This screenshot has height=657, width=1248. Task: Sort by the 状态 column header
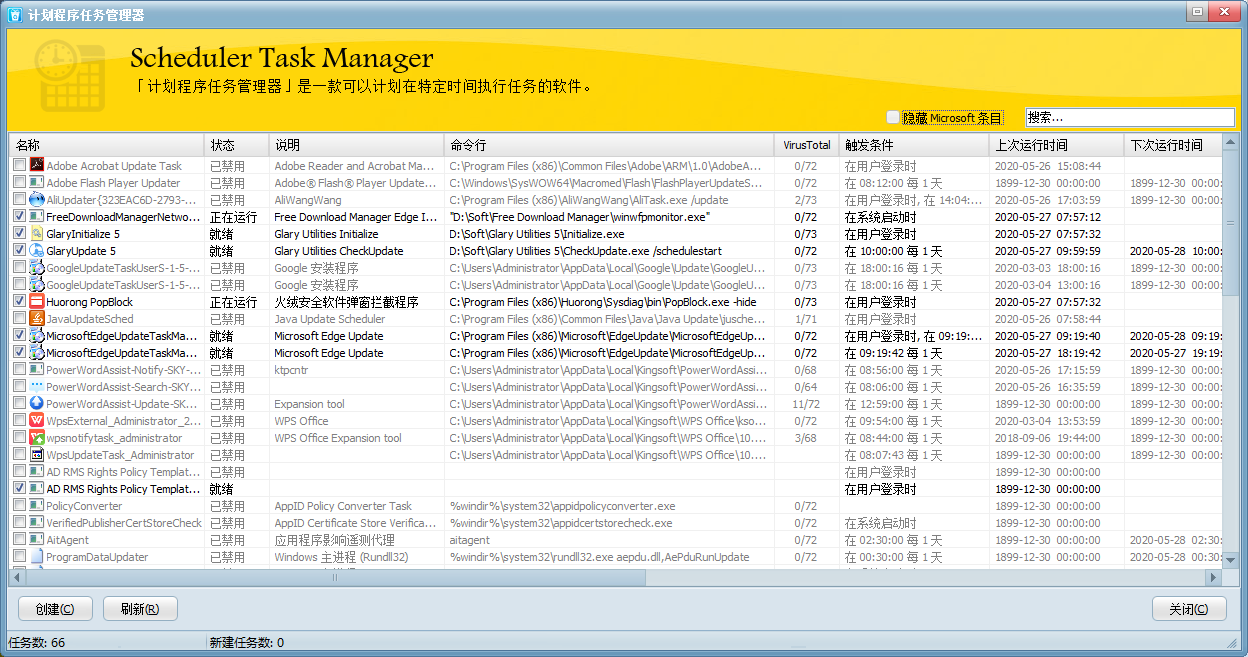(236, 145)
